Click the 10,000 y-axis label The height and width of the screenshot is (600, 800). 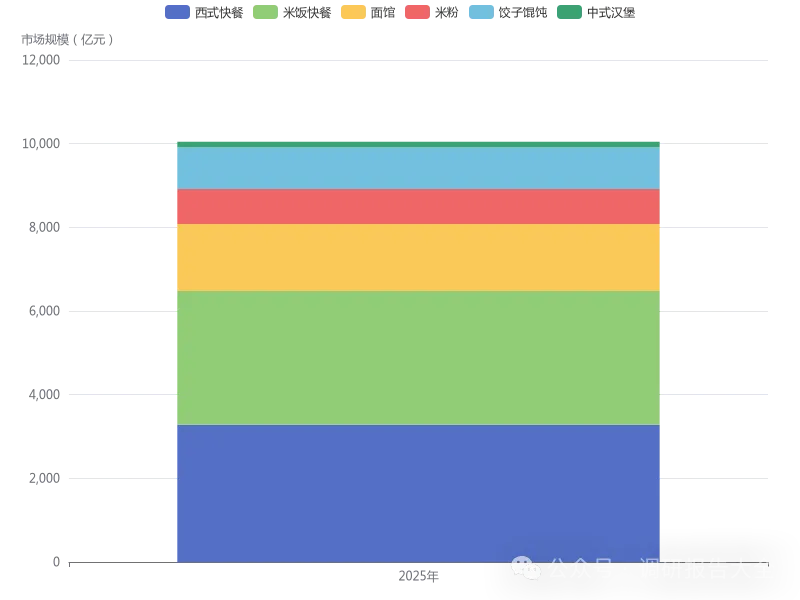click(x=41, y=144)
